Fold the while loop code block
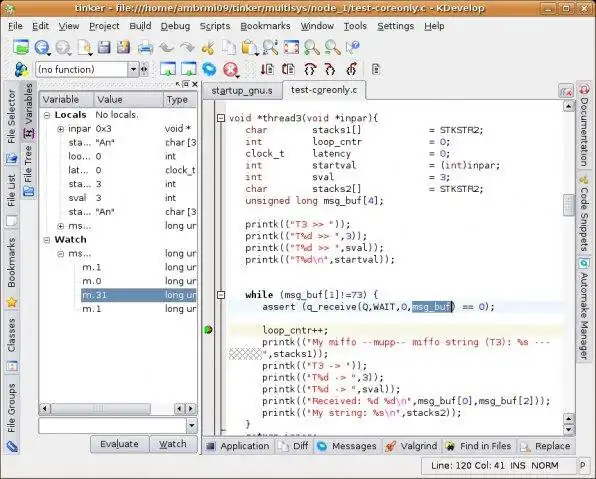 click(221, 295)
